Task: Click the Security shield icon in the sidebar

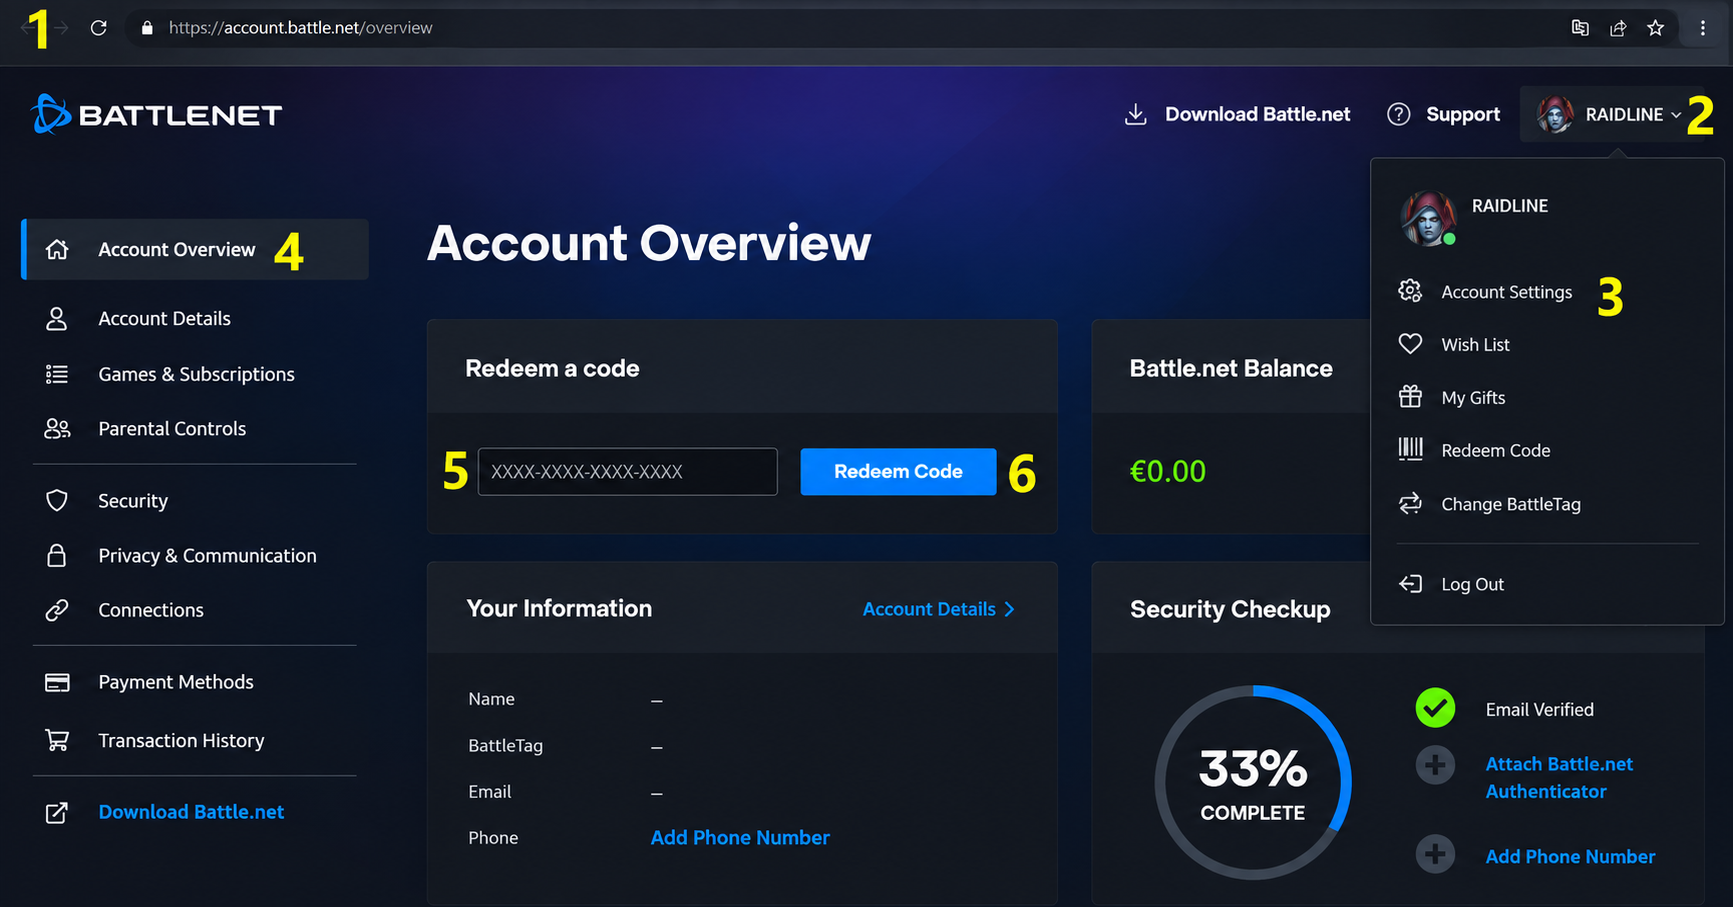Action: coord(57,500)
